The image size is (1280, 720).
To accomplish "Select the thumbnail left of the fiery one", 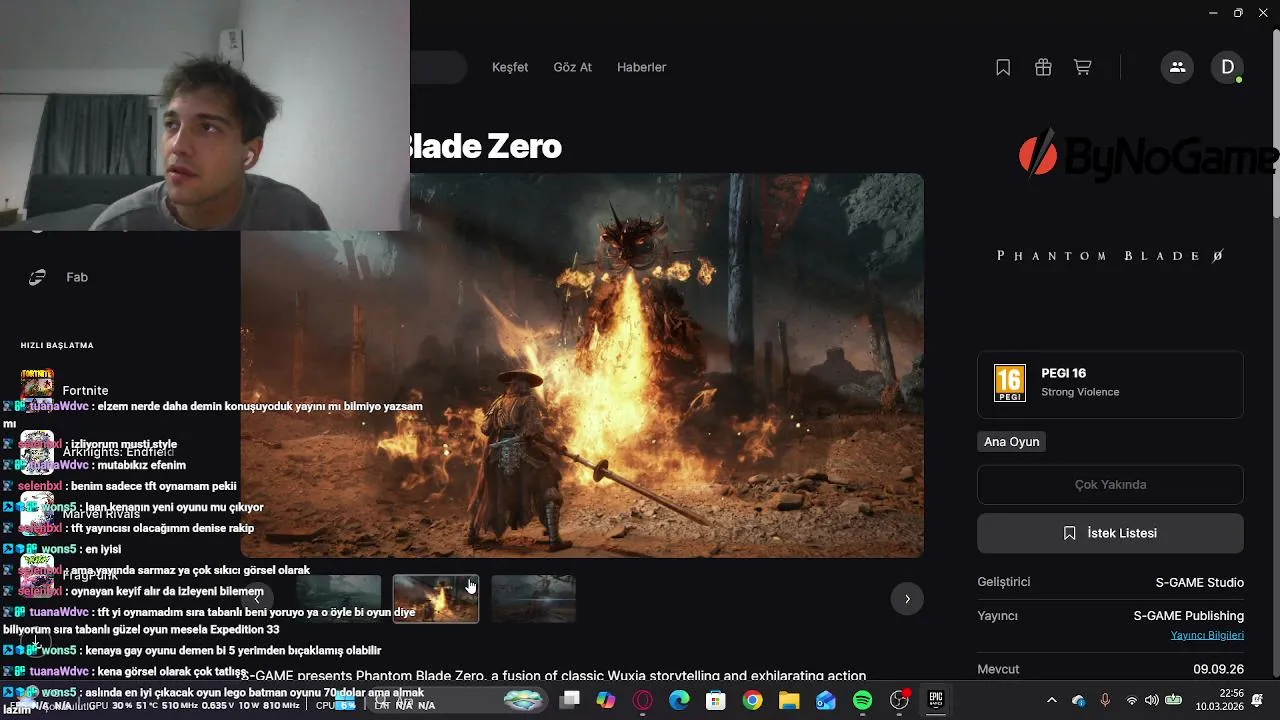I will point(338,599).
